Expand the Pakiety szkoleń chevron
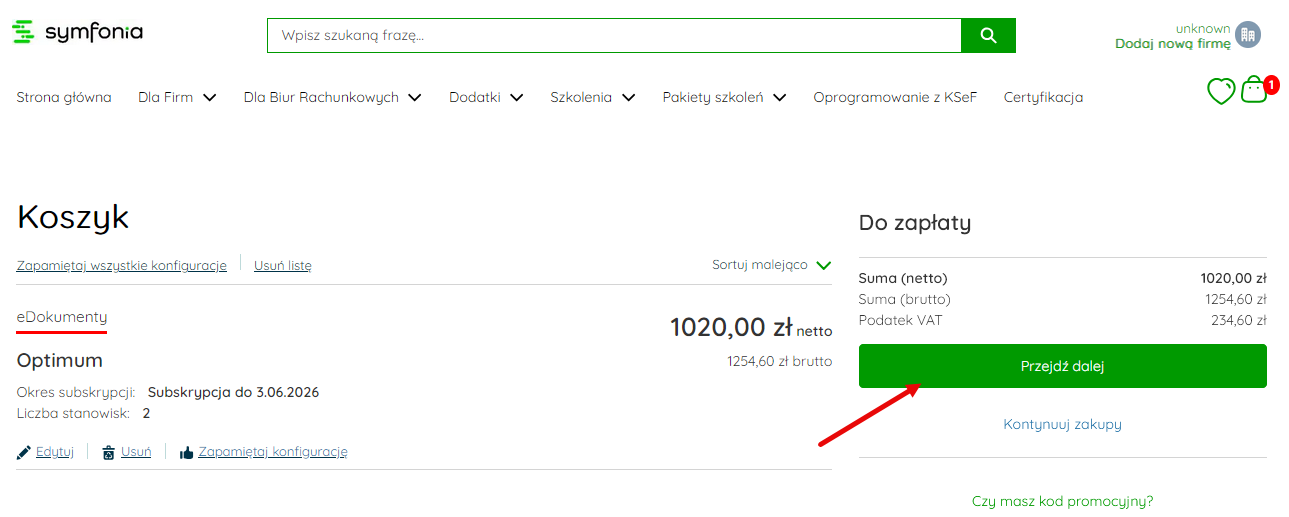The height and width of the screenshot is (517, 1289). tap(779, 98)
